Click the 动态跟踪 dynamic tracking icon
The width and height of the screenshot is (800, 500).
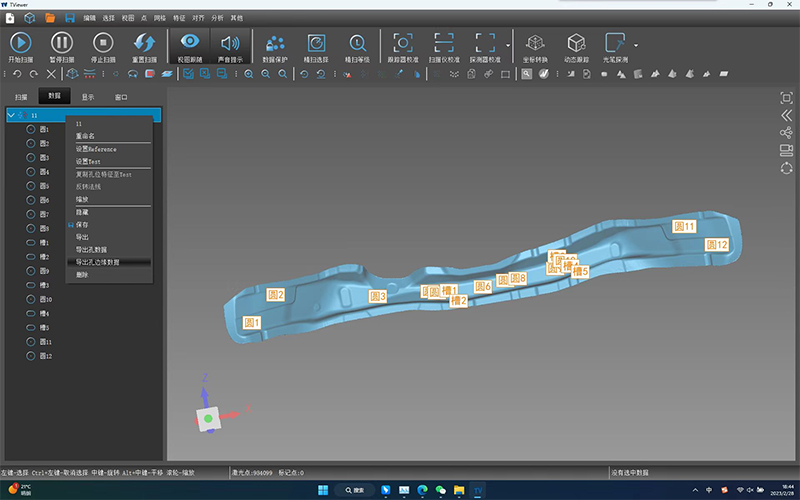[x=576, y=45]
